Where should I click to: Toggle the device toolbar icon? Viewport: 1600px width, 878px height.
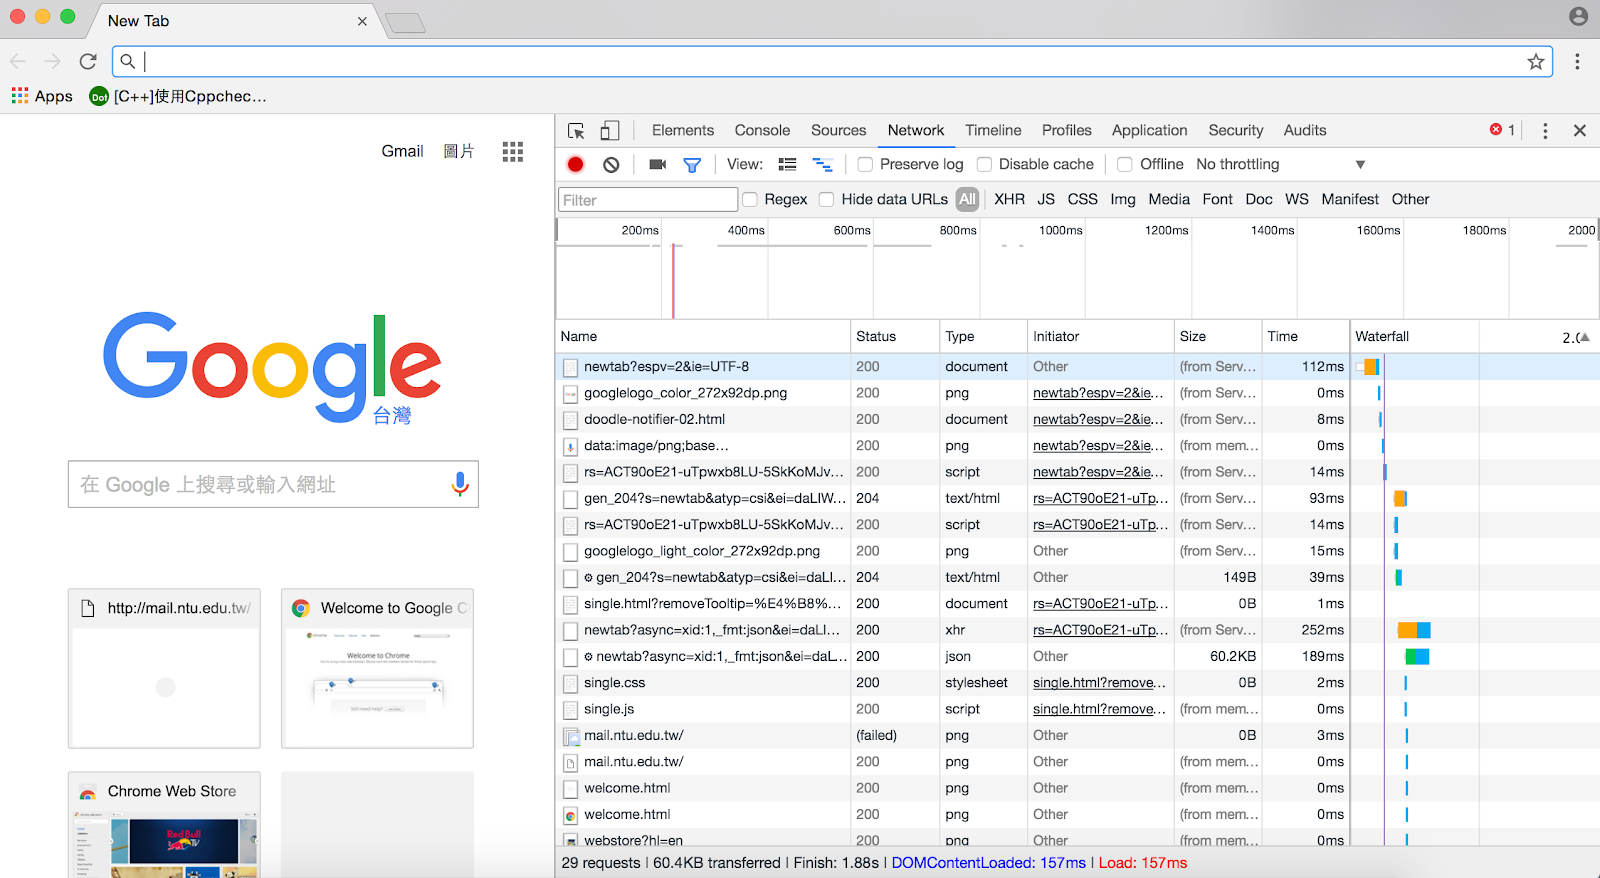609,131
